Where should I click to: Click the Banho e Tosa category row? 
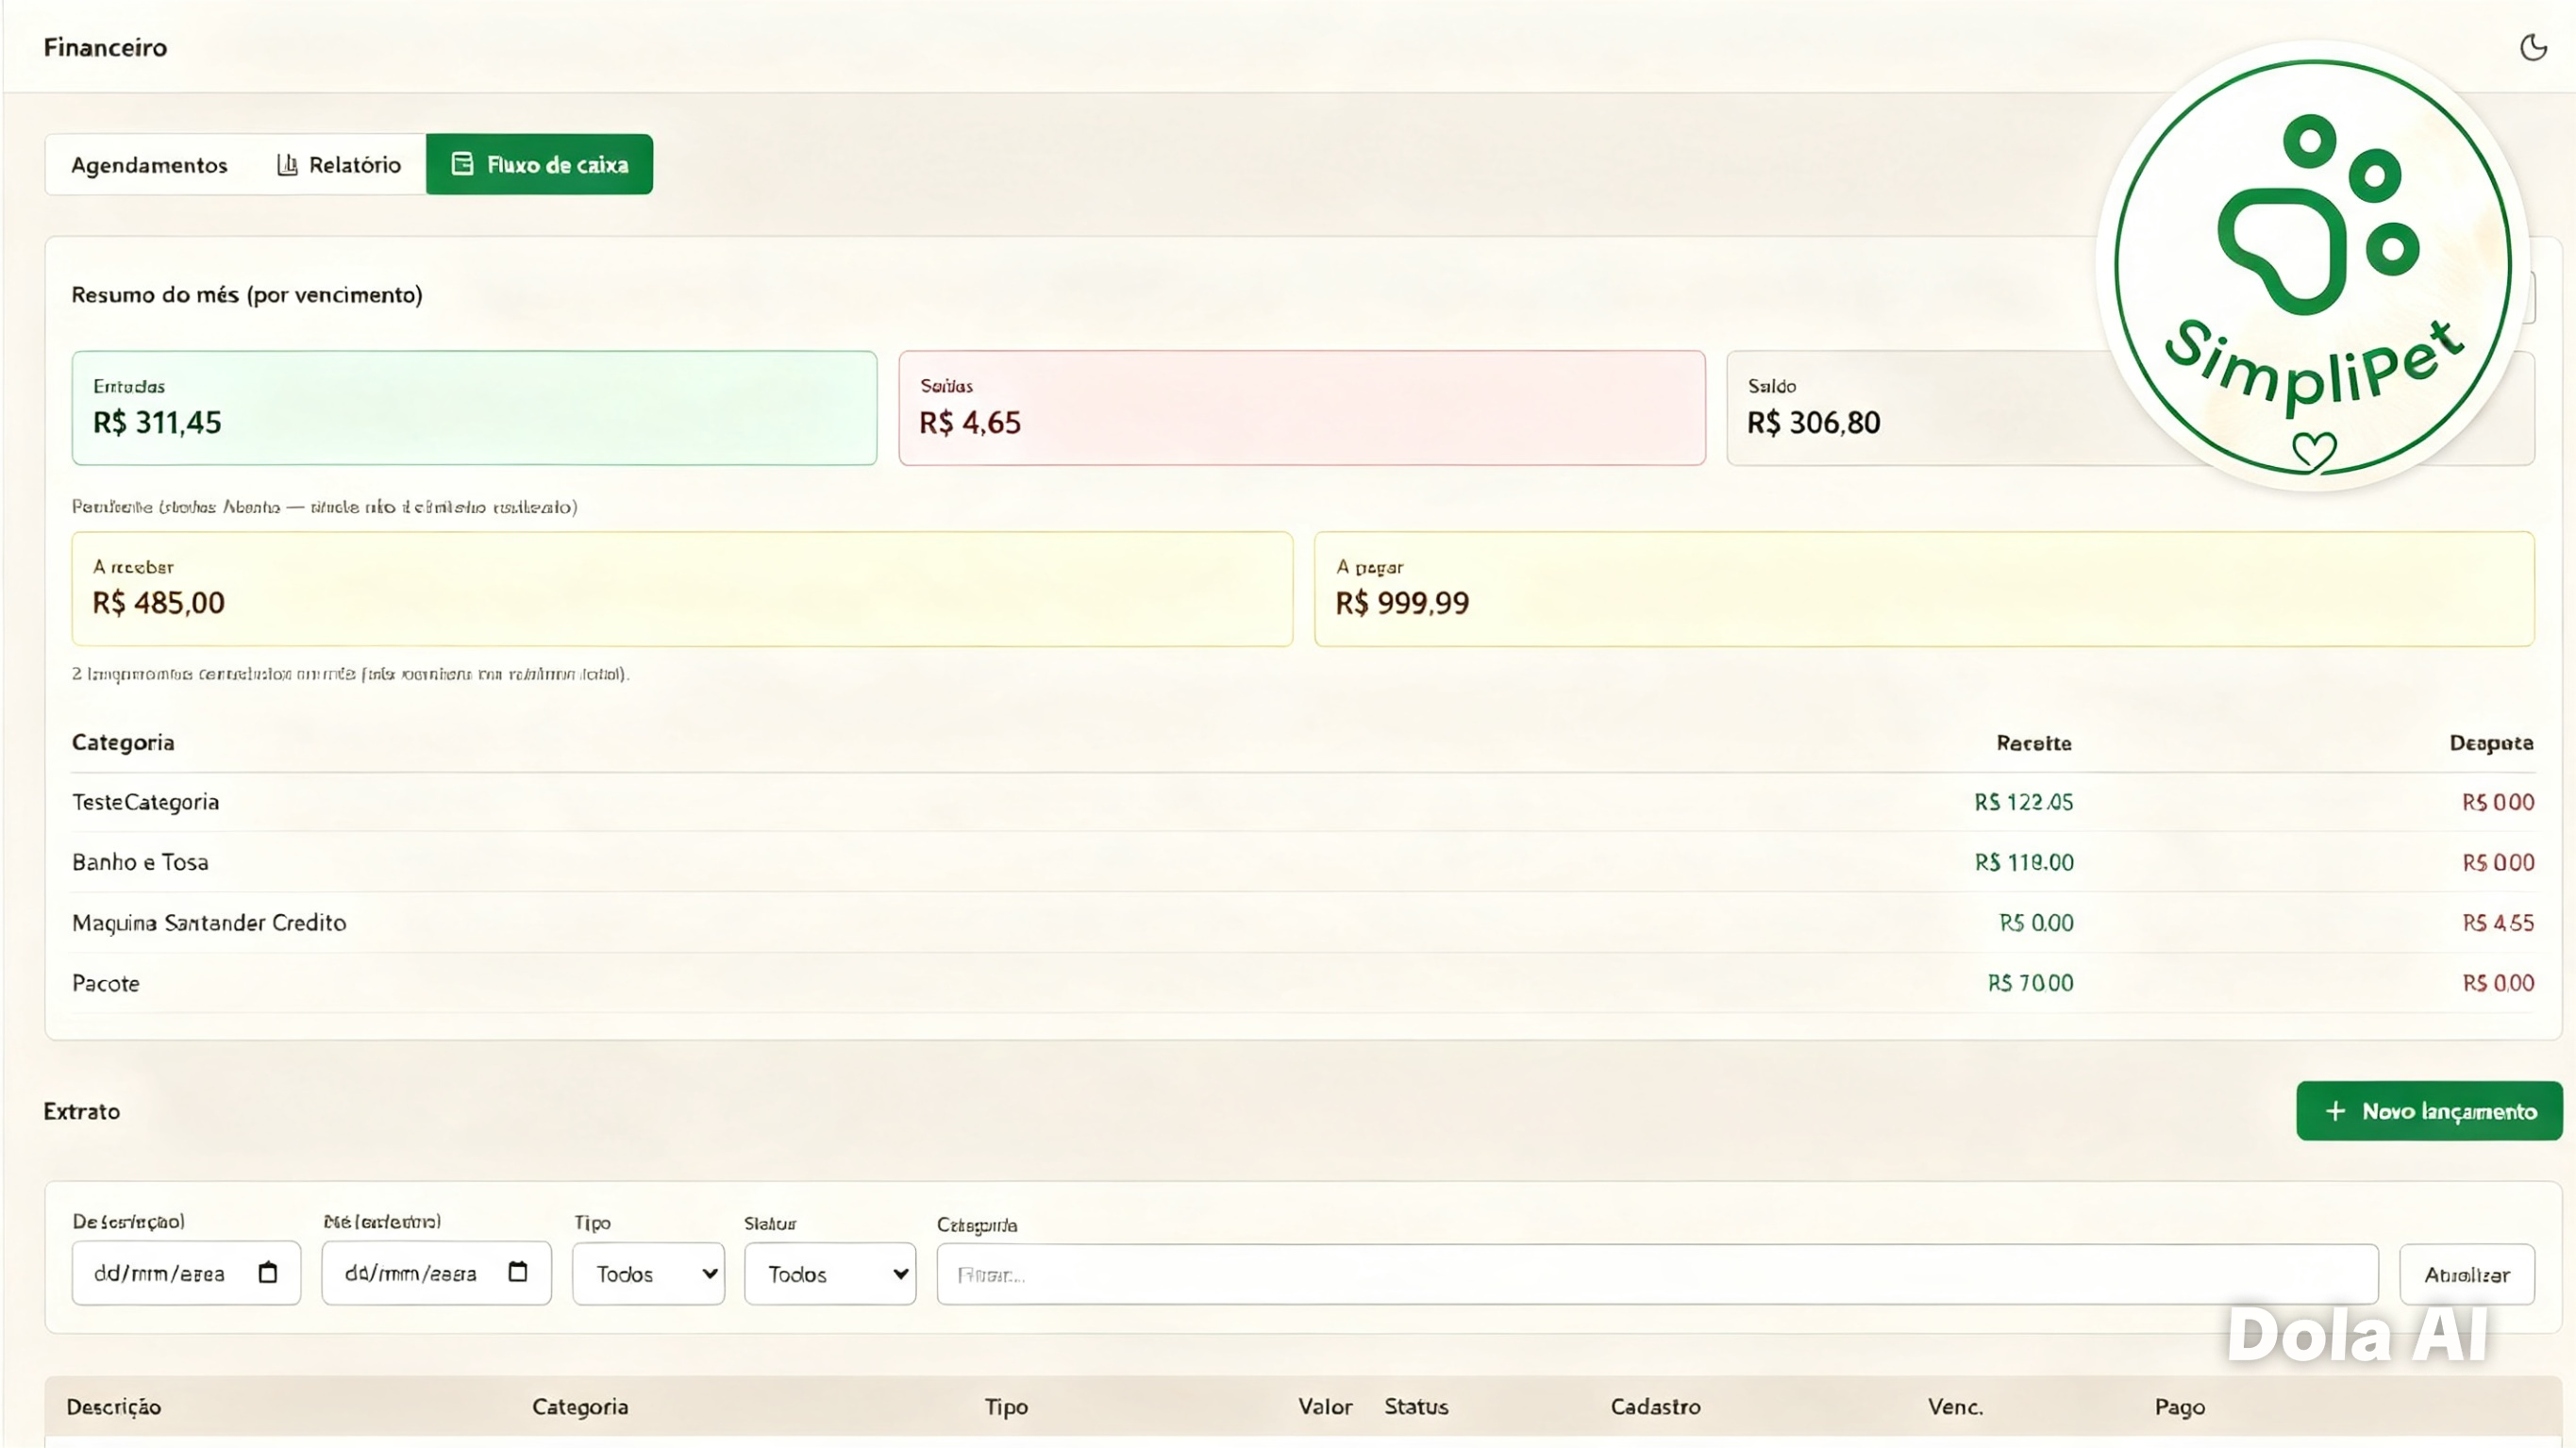tap(1303, 862)
